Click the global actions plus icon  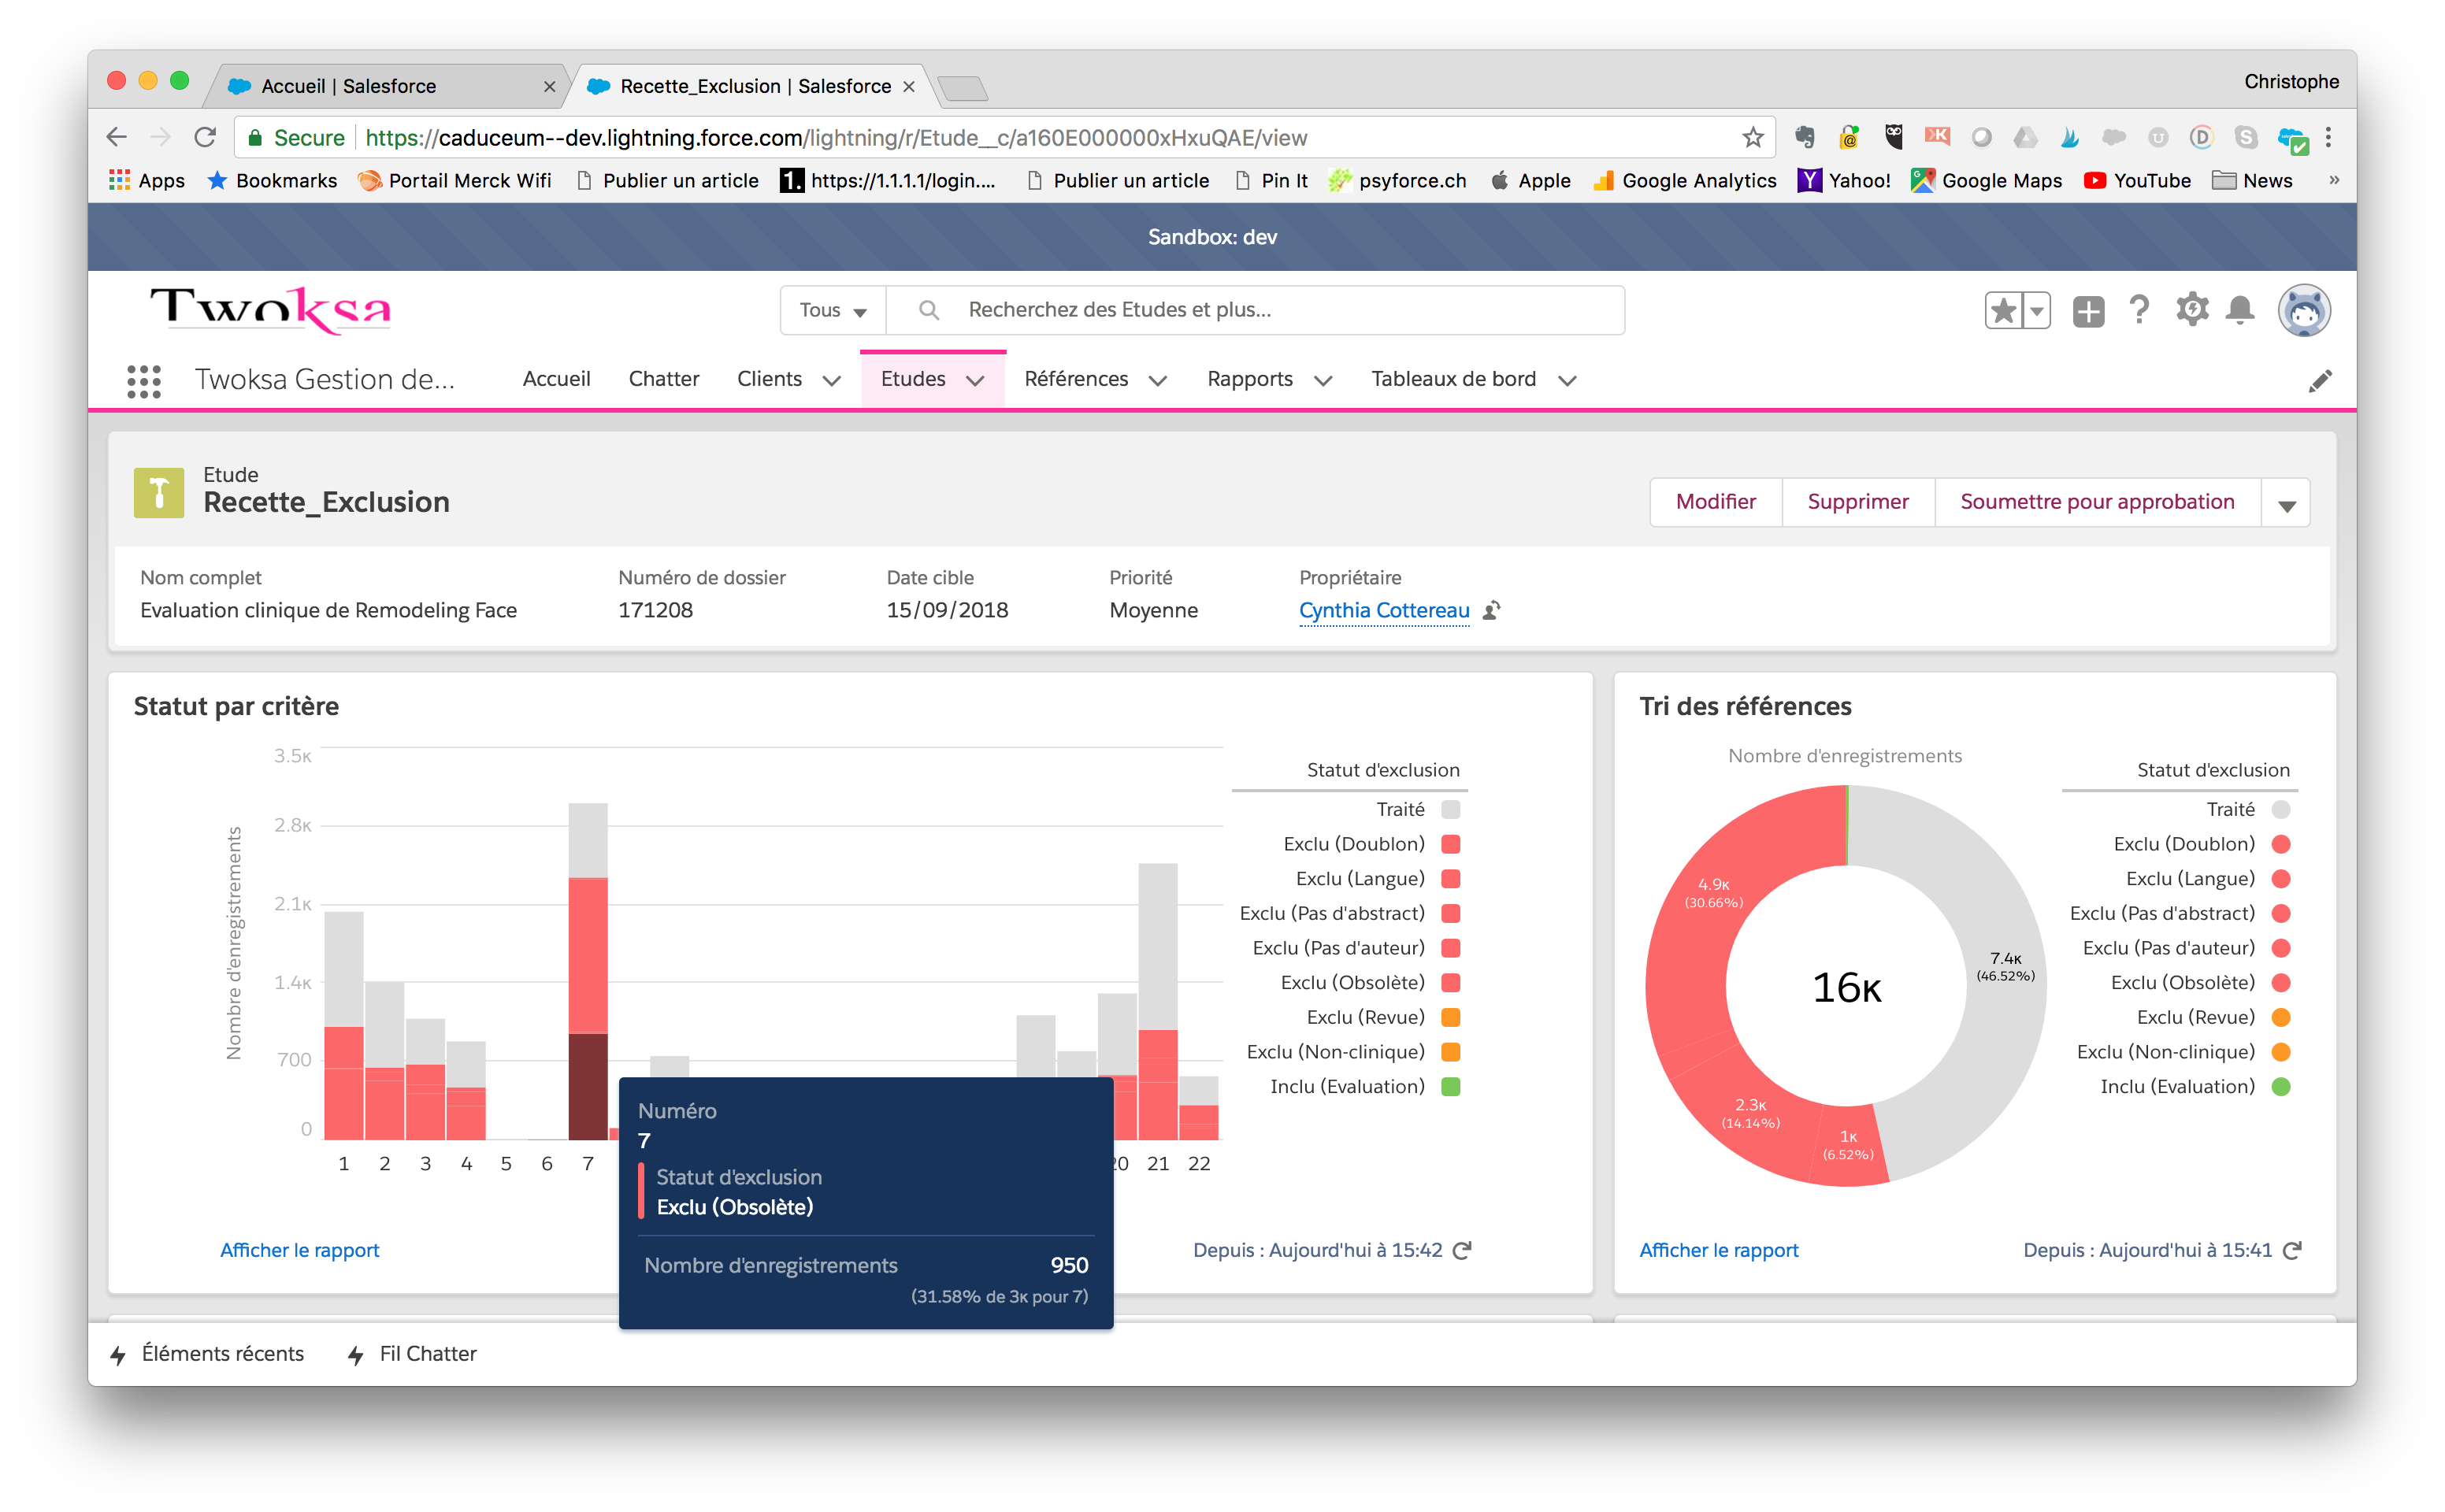tap(2088, 311)
